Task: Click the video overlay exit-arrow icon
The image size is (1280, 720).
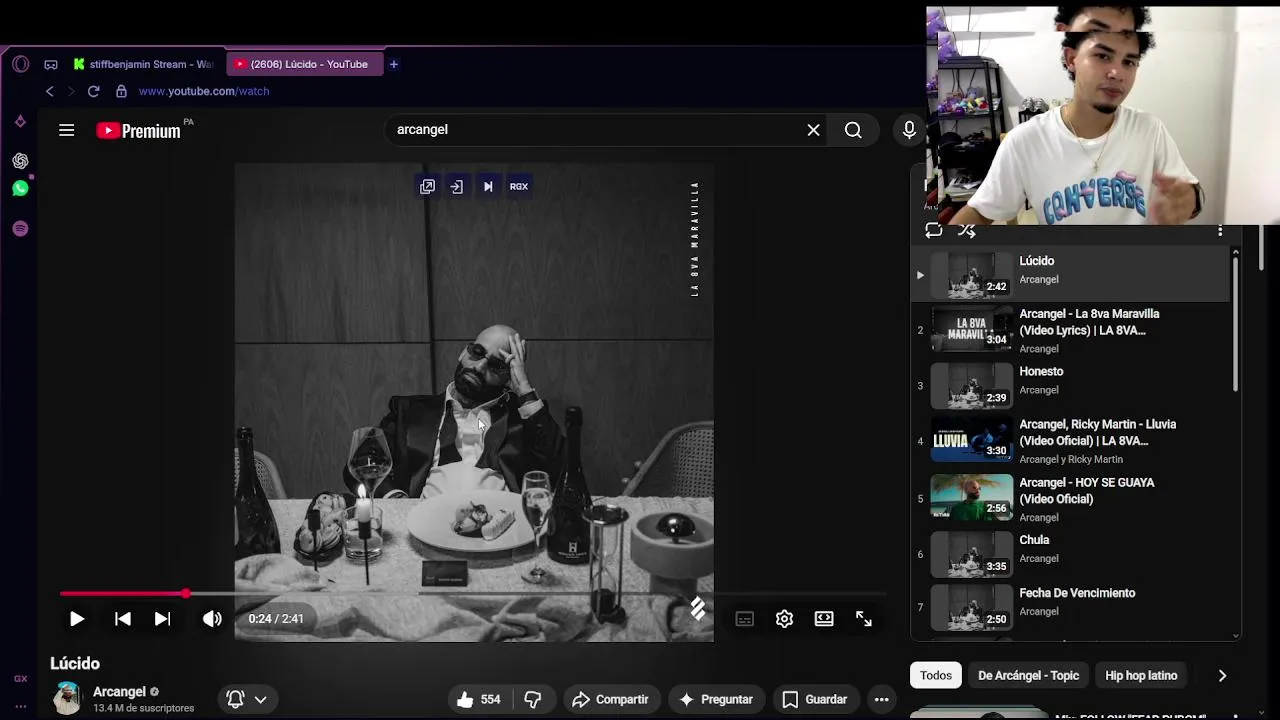Action: tap(456, 187)
